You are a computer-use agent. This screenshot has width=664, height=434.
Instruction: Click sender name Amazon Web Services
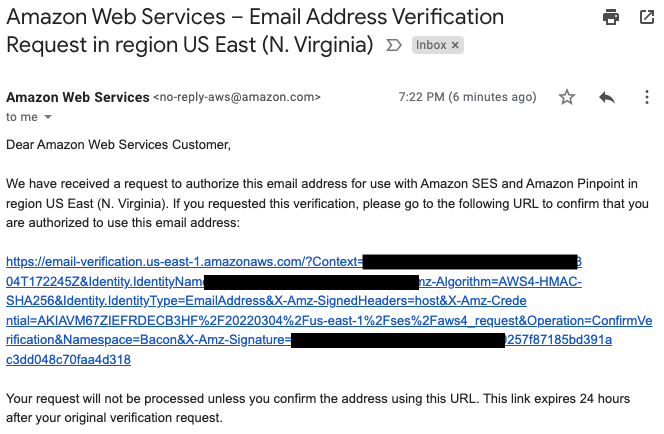tap(77, 97)
